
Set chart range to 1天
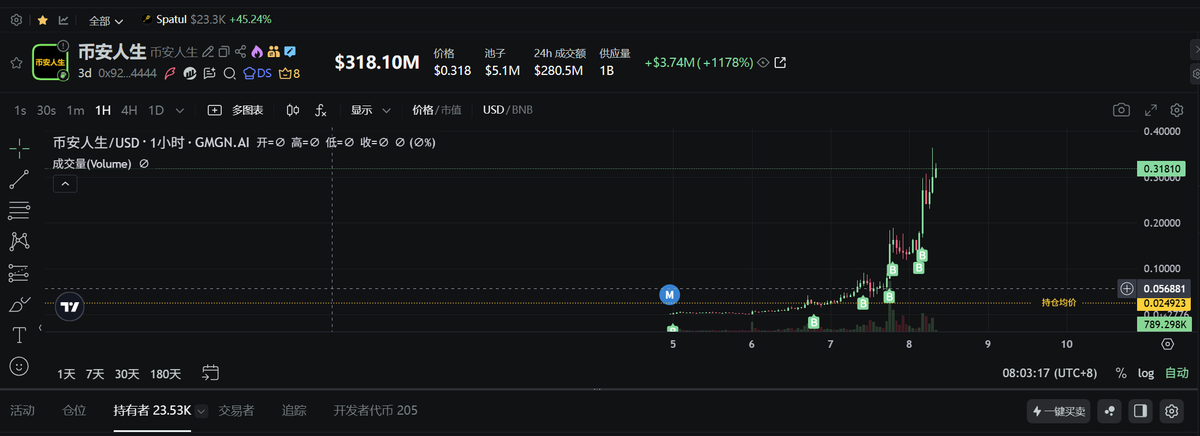tap(66, 373)
